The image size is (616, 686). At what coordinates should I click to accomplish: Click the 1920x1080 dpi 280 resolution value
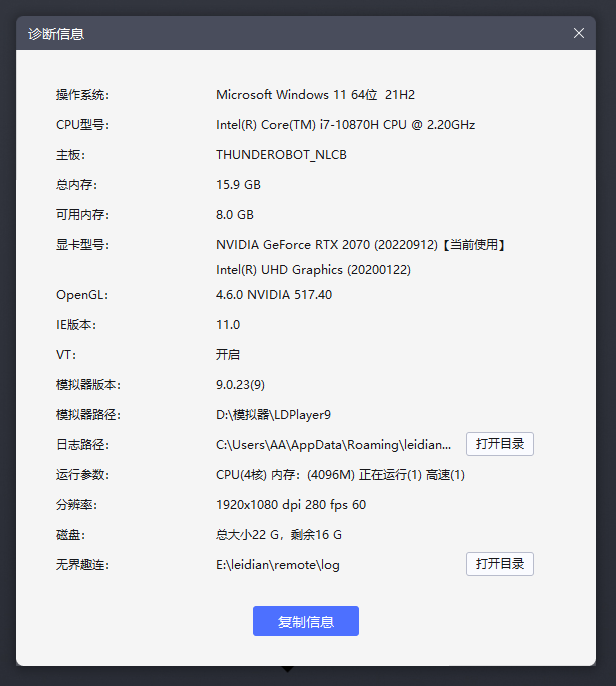pos(291,505)
